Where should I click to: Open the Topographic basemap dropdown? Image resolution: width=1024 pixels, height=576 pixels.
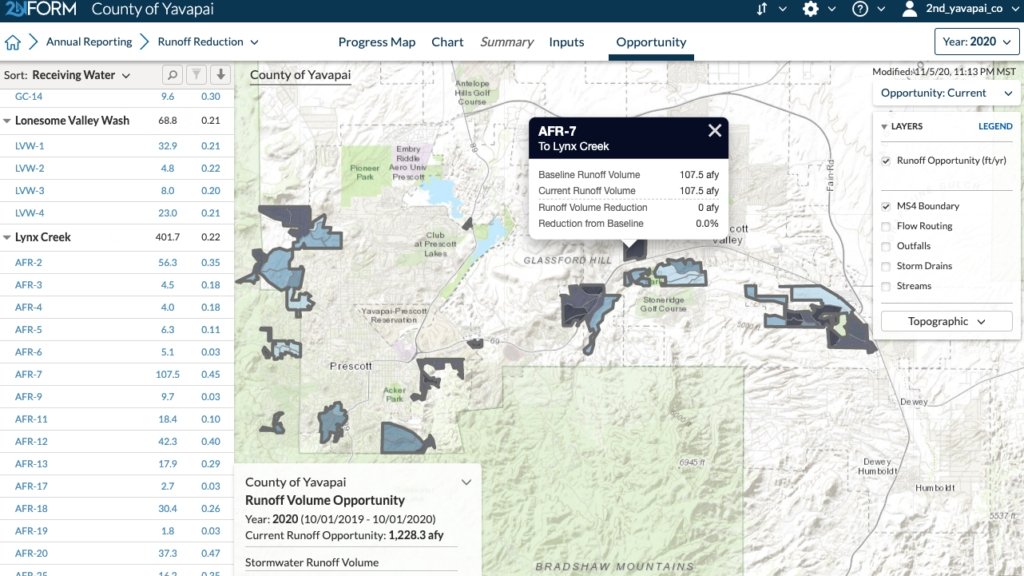coord(946,322)
